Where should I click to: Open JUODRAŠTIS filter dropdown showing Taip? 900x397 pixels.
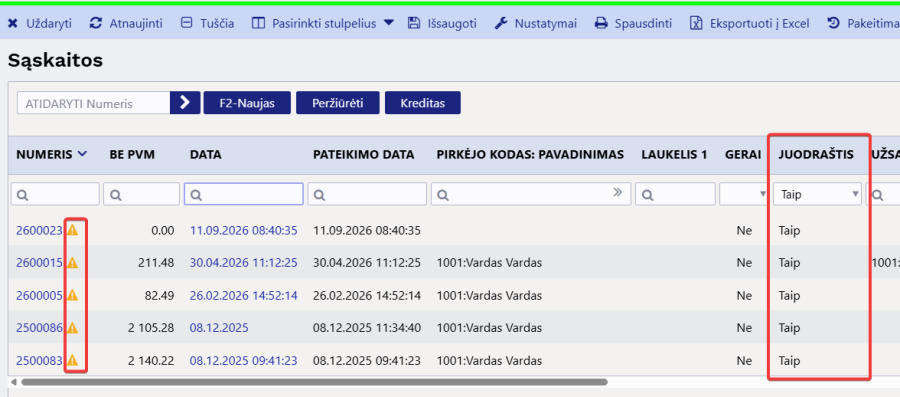pos(817,194)
